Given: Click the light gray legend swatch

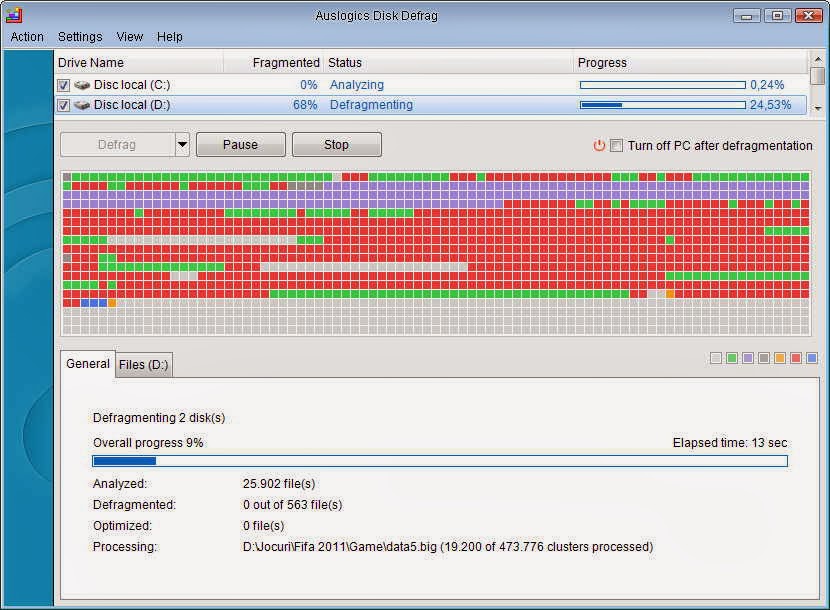Looking at the screenshot, I should pyautogui.click(x=716, y=358).
